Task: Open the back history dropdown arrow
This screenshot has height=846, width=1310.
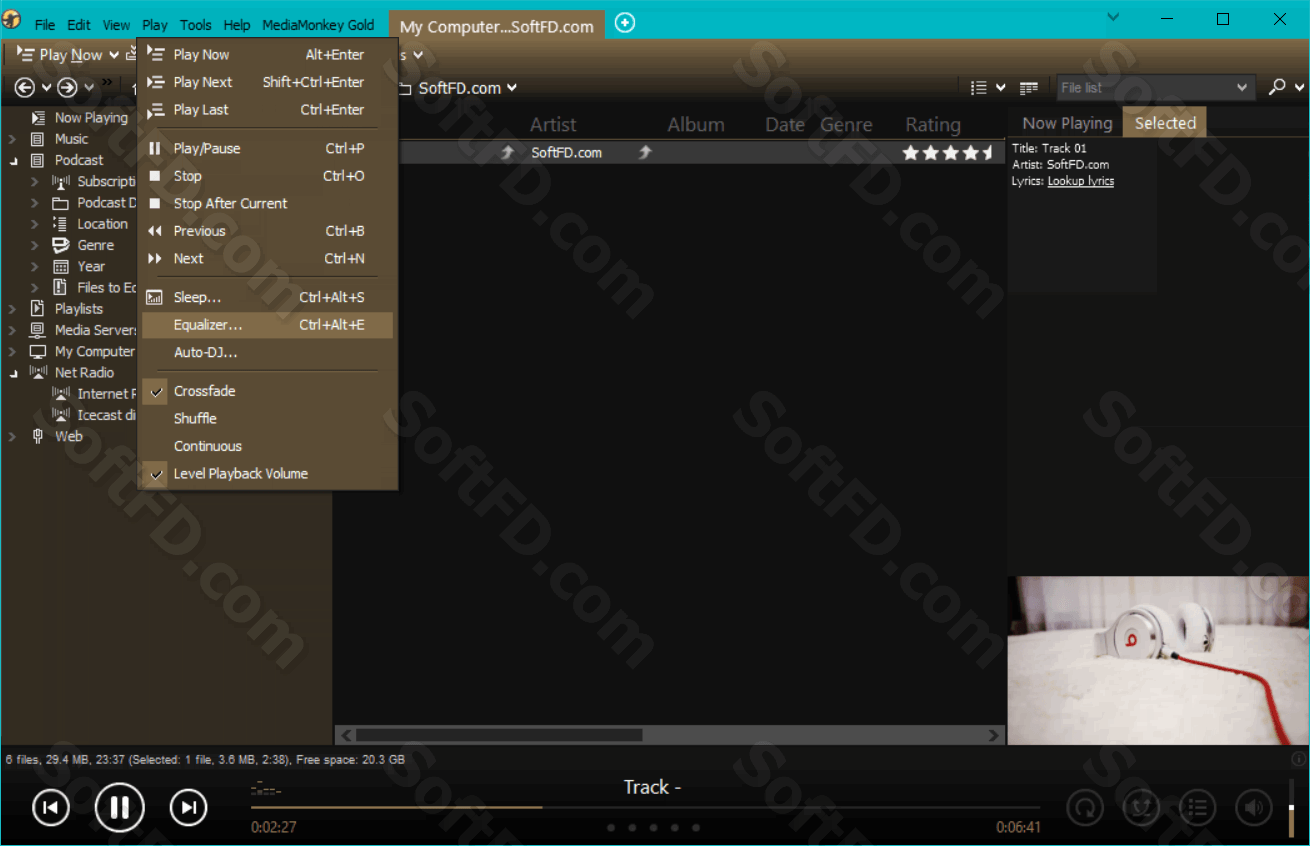Action: (x=46, y=88)
